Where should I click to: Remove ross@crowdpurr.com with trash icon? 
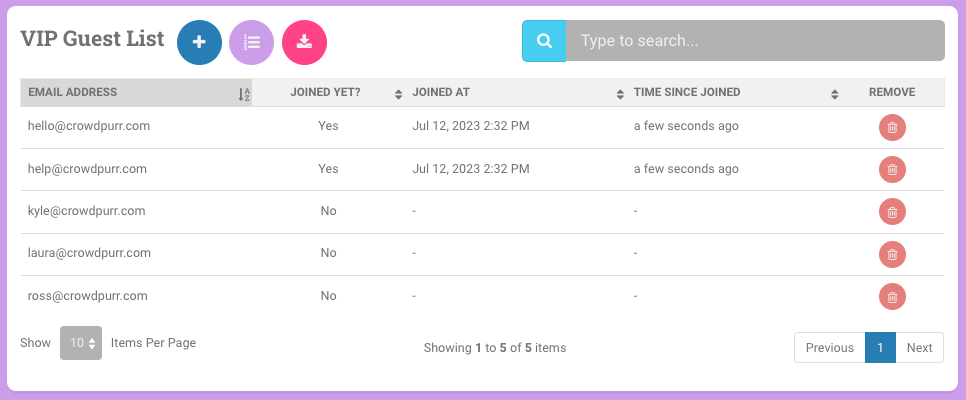pyautogui.click(x=892, y=297)
